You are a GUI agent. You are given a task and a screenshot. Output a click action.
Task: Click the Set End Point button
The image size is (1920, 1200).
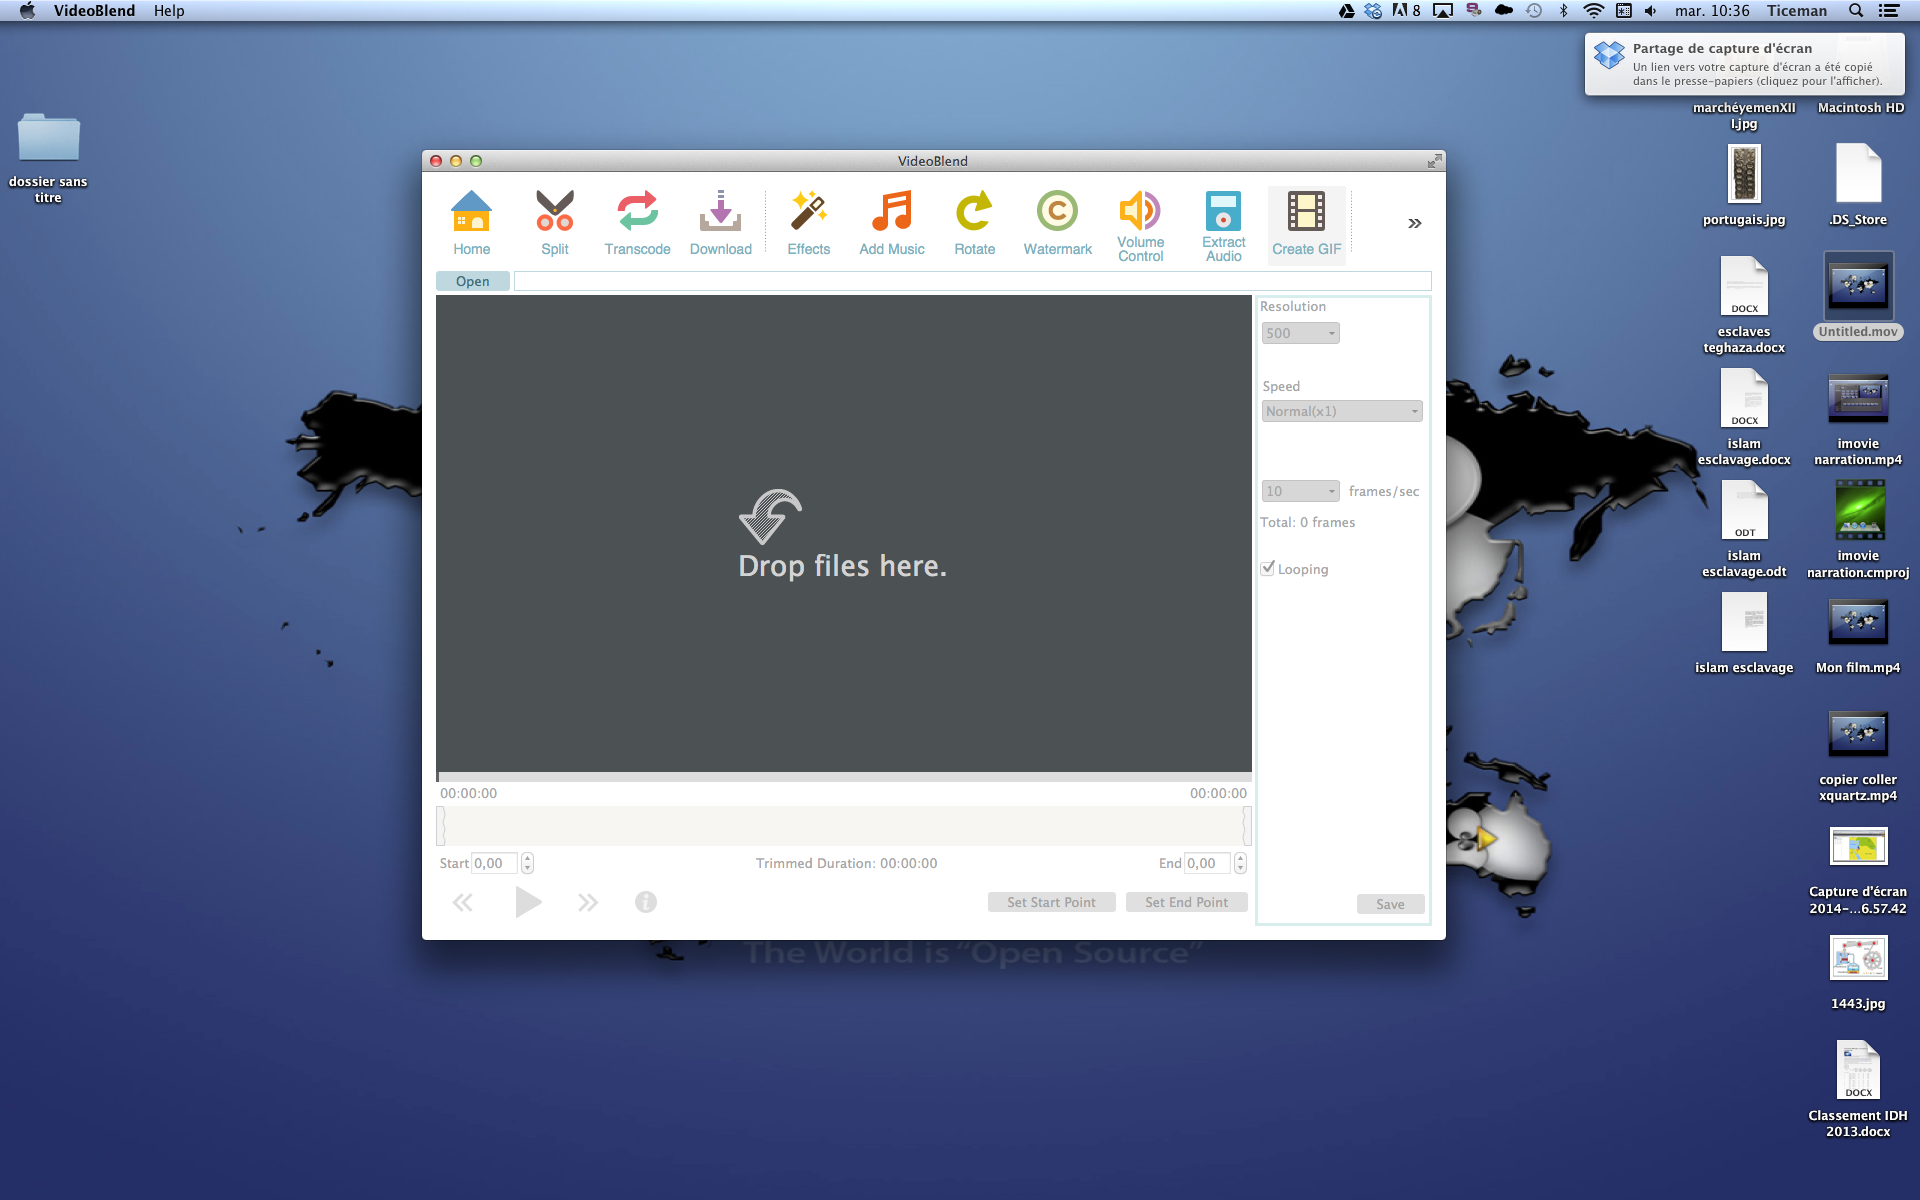point(1186,902)
